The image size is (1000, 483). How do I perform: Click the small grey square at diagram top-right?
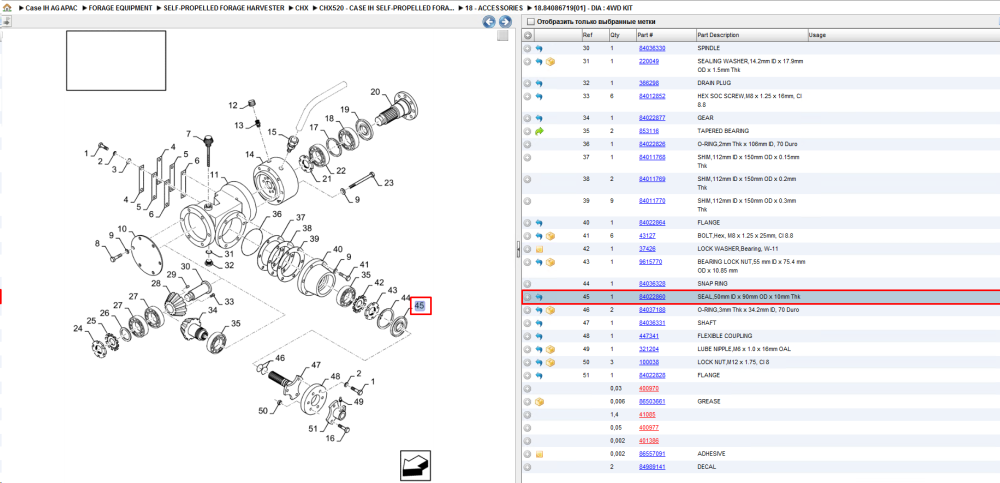pyautogui.click(x=503, y=36)
